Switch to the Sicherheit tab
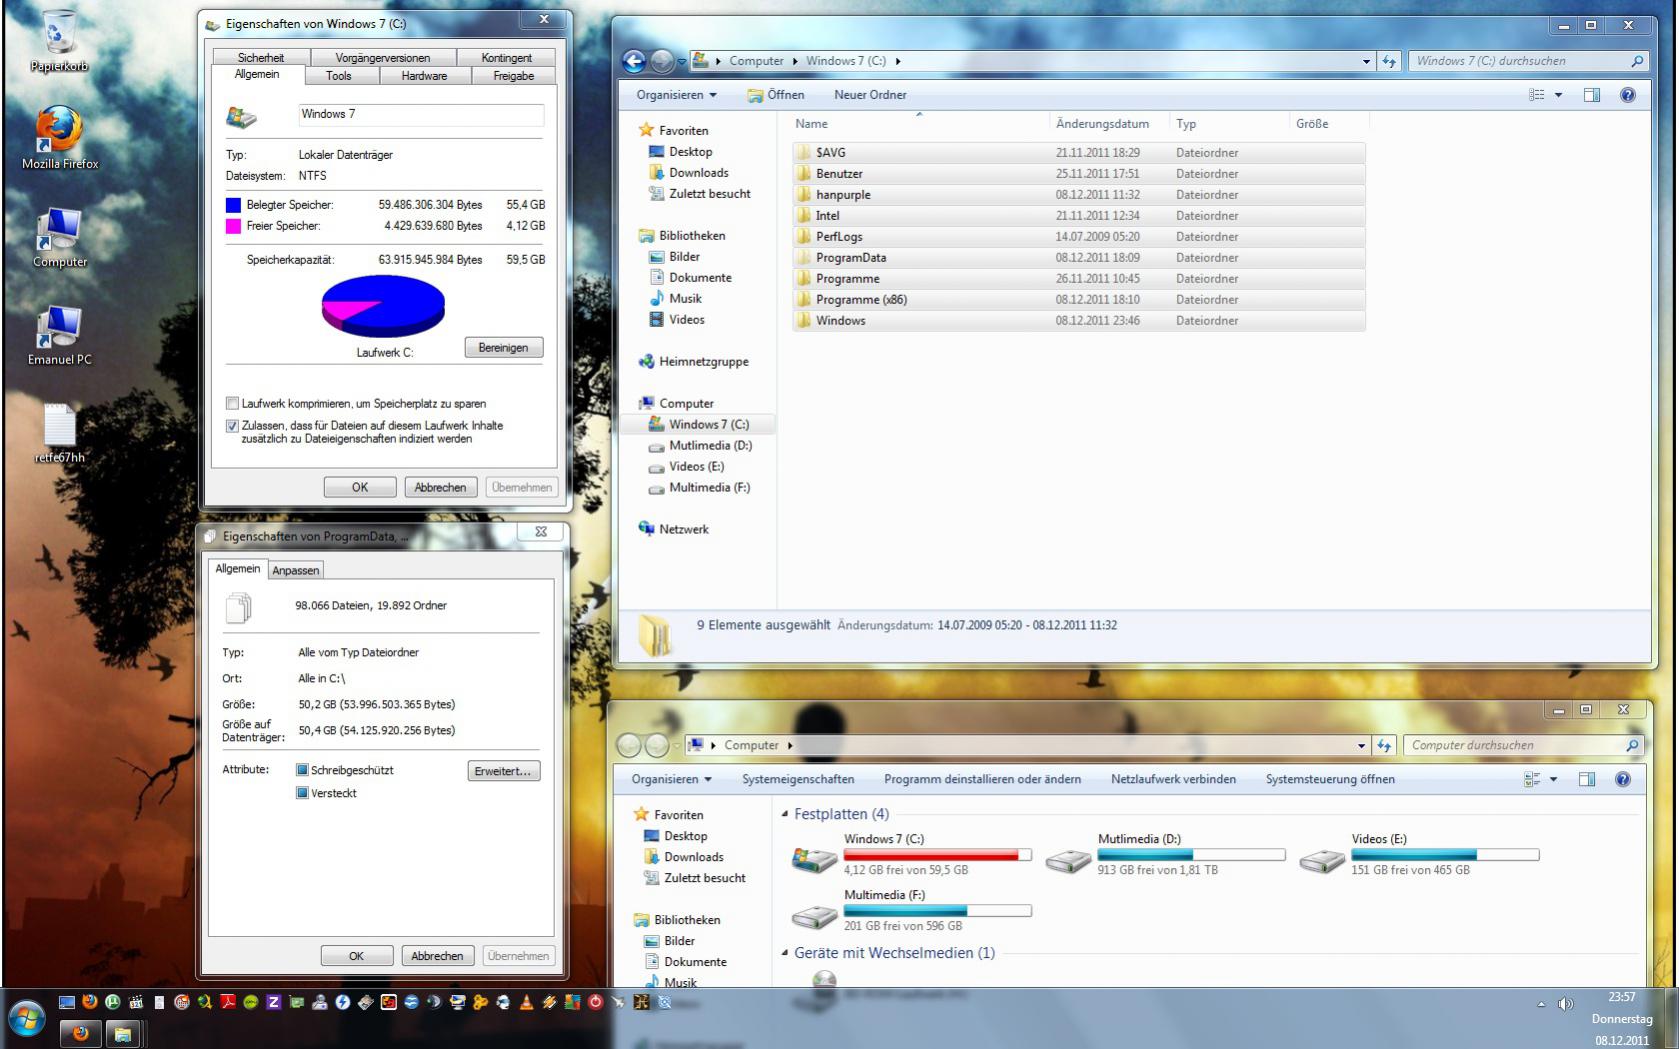Image resolution: width=1679 pixels, height=1049 pixels. (261, 58)
